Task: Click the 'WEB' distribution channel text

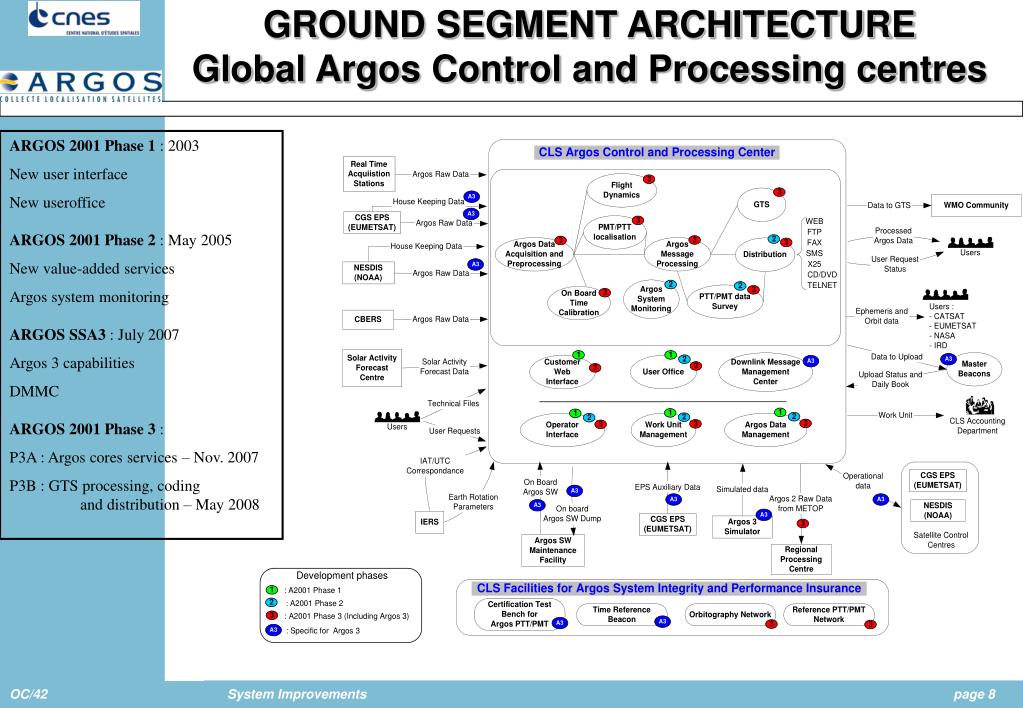Action: click(x=814, y=221)
